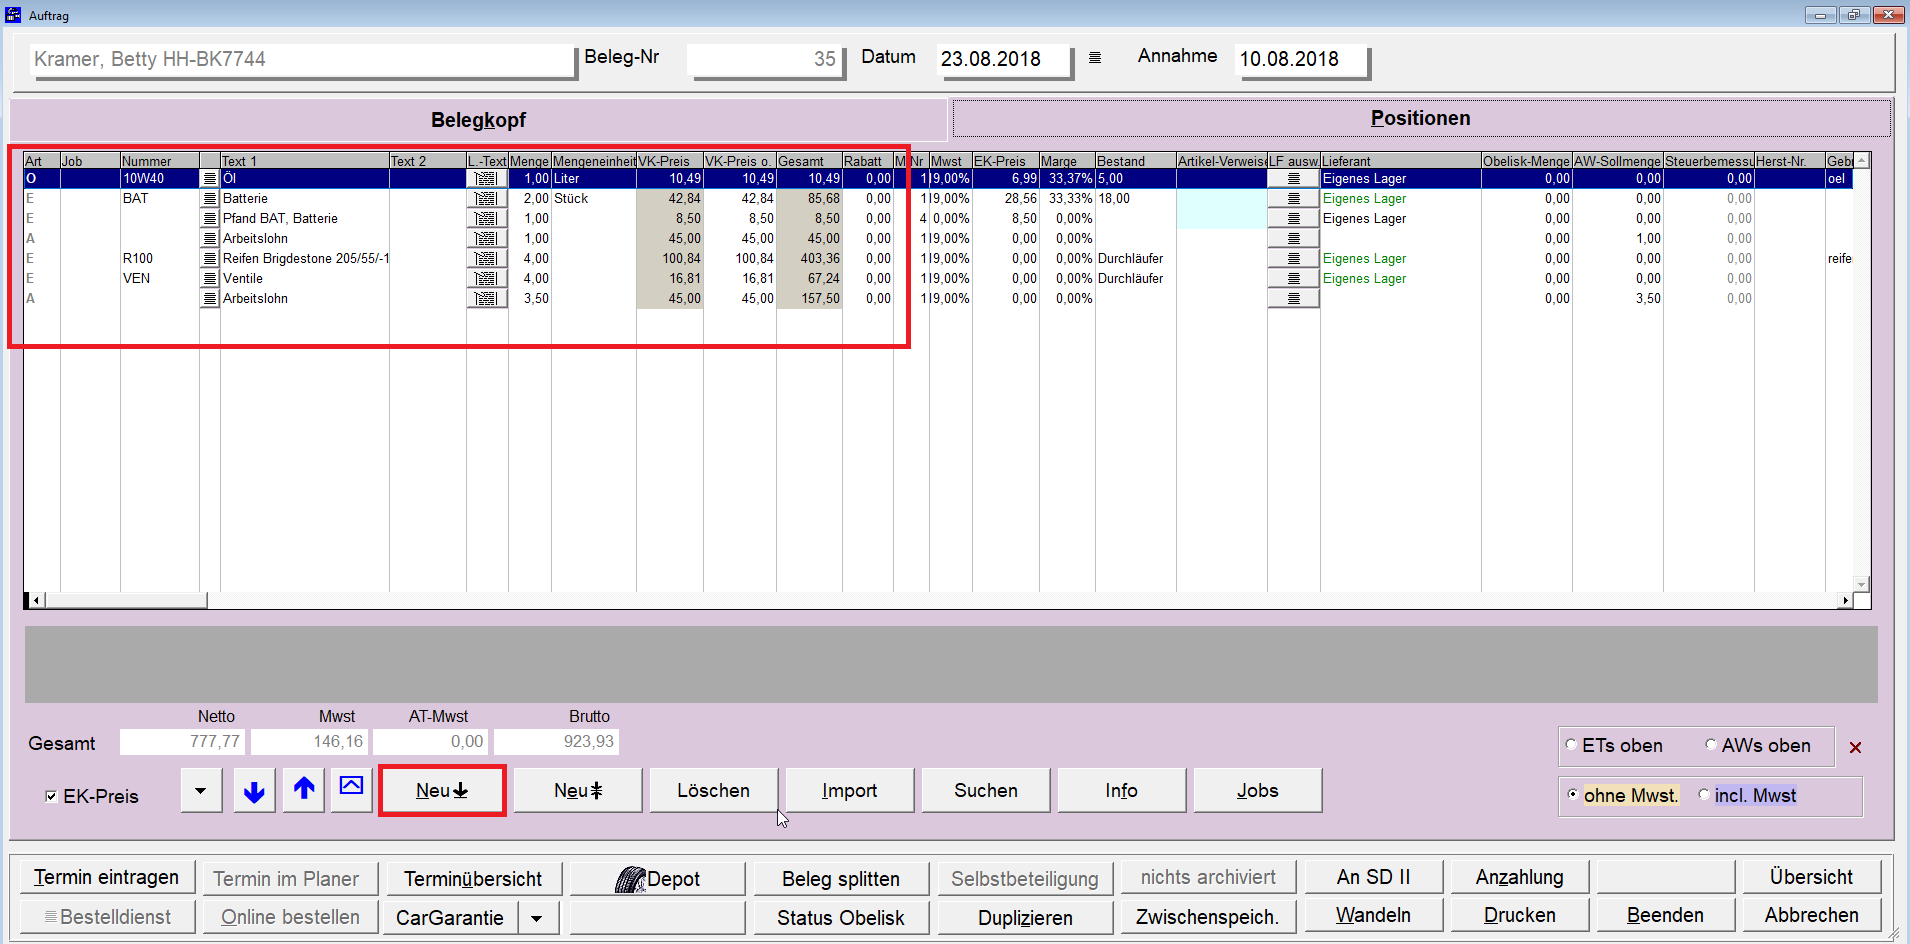Toggle the EK-Preis checkbox
Image resolution: width=1910 pixels, height=944 pixels.
pos(51,796)
